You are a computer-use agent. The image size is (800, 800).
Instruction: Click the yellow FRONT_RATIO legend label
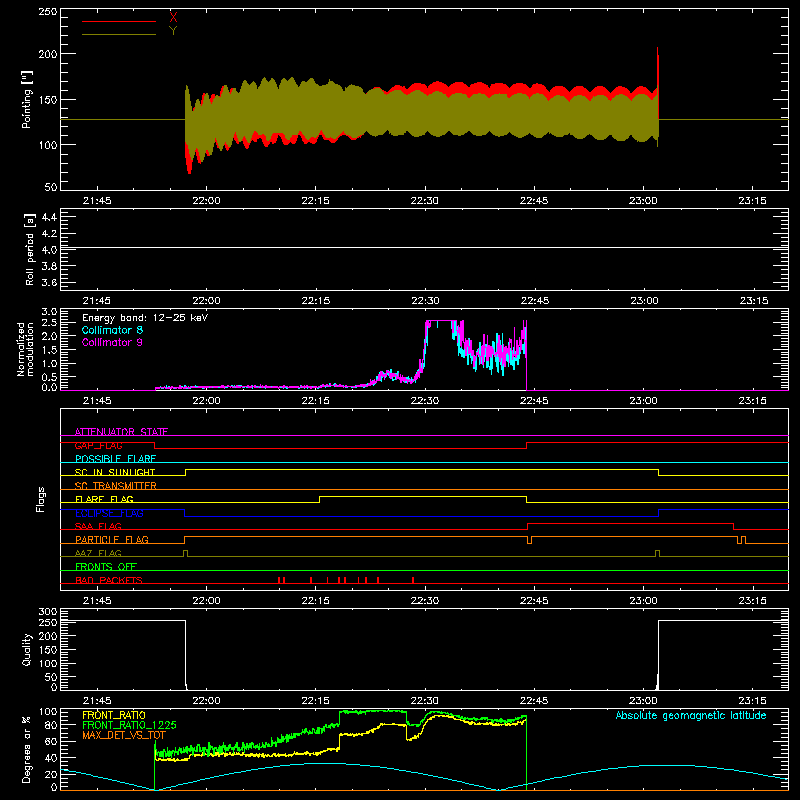pyautogui.click(x=114, y=715)
